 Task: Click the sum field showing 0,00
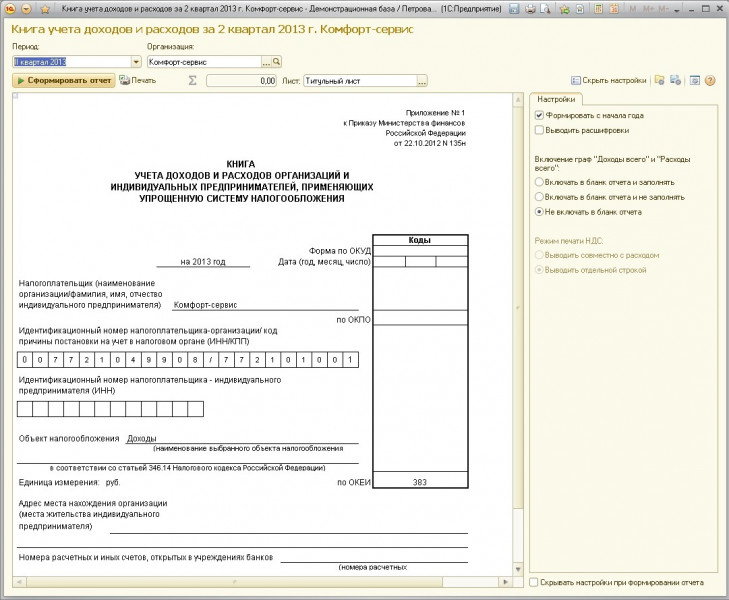pyautogui.click(x=241, y=81)
